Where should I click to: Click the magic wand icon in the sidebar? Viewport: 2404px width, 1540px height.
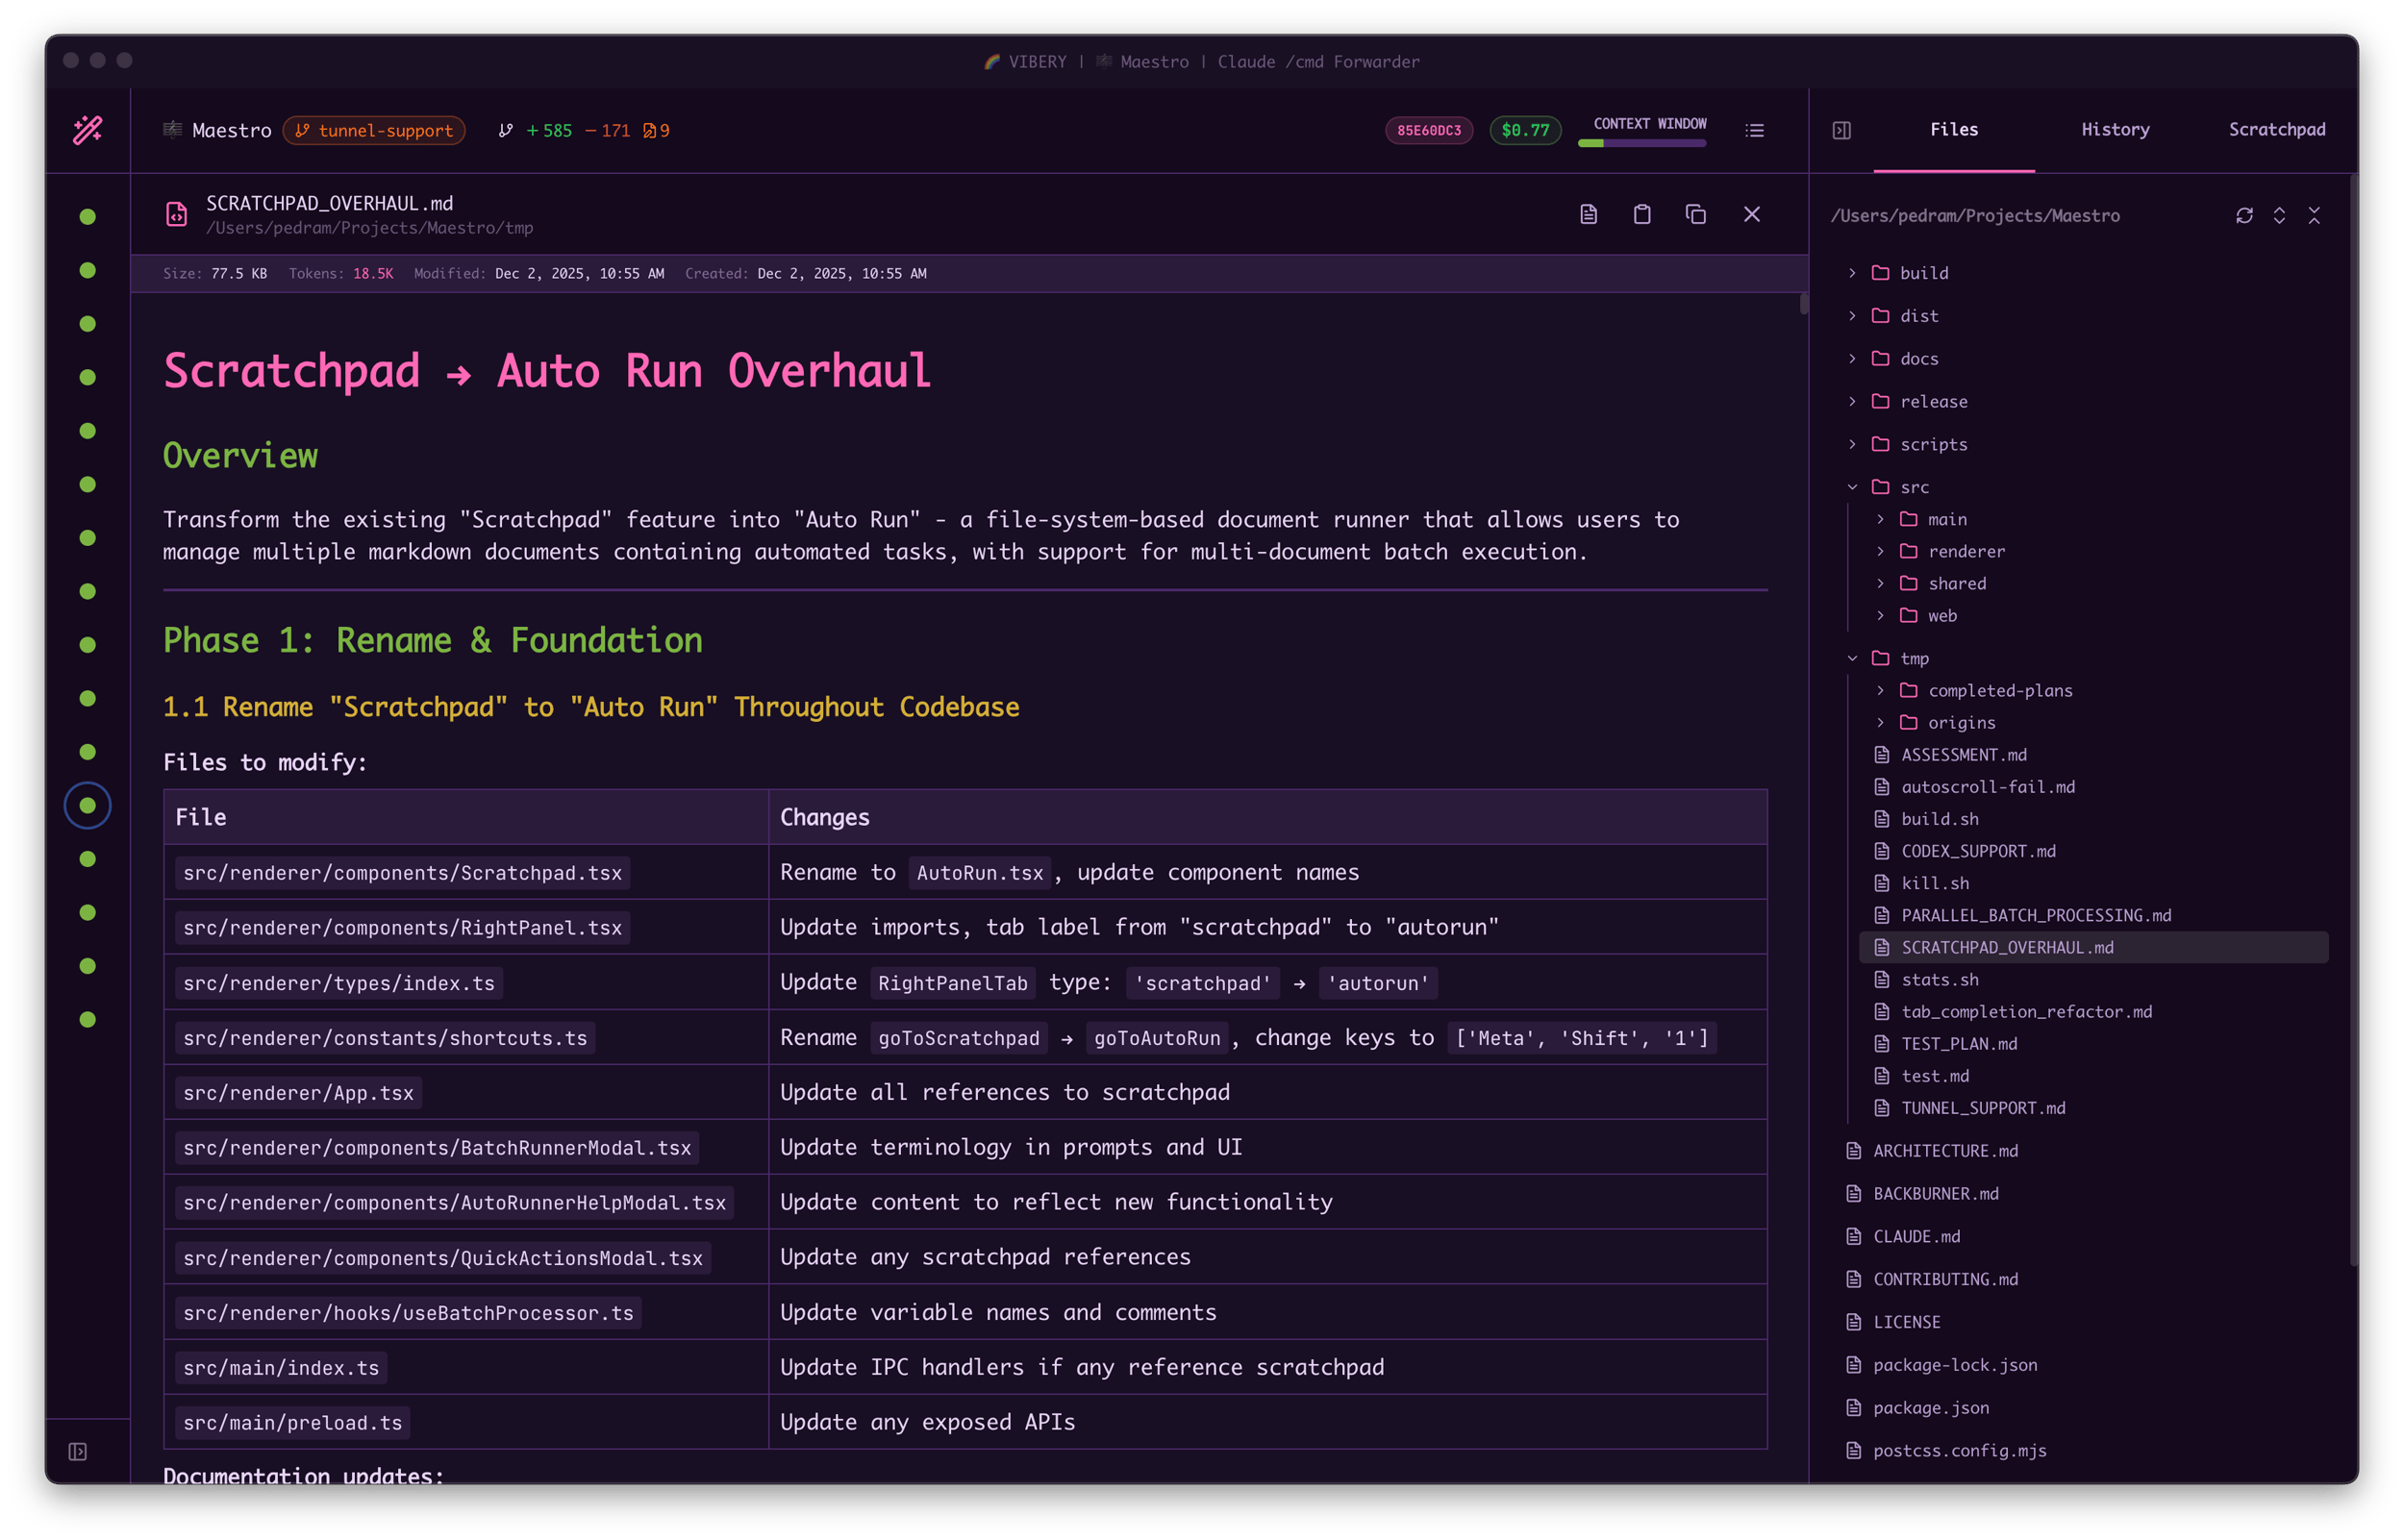click(87, 130)
